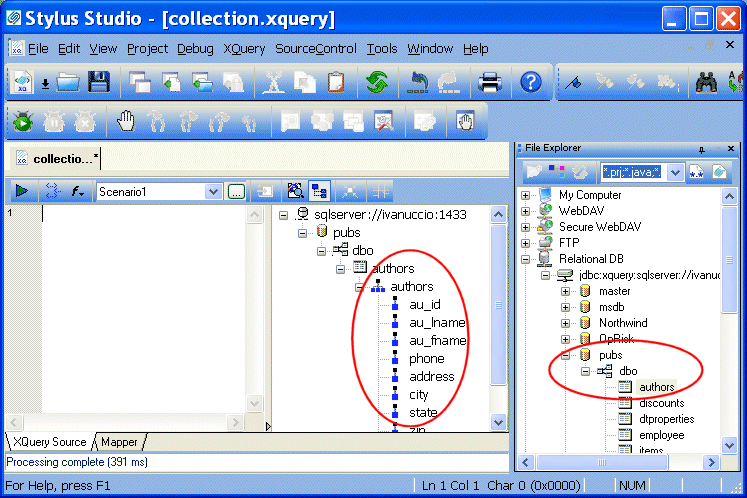Click the binoculars Find icon

click(x=706, y=82)
